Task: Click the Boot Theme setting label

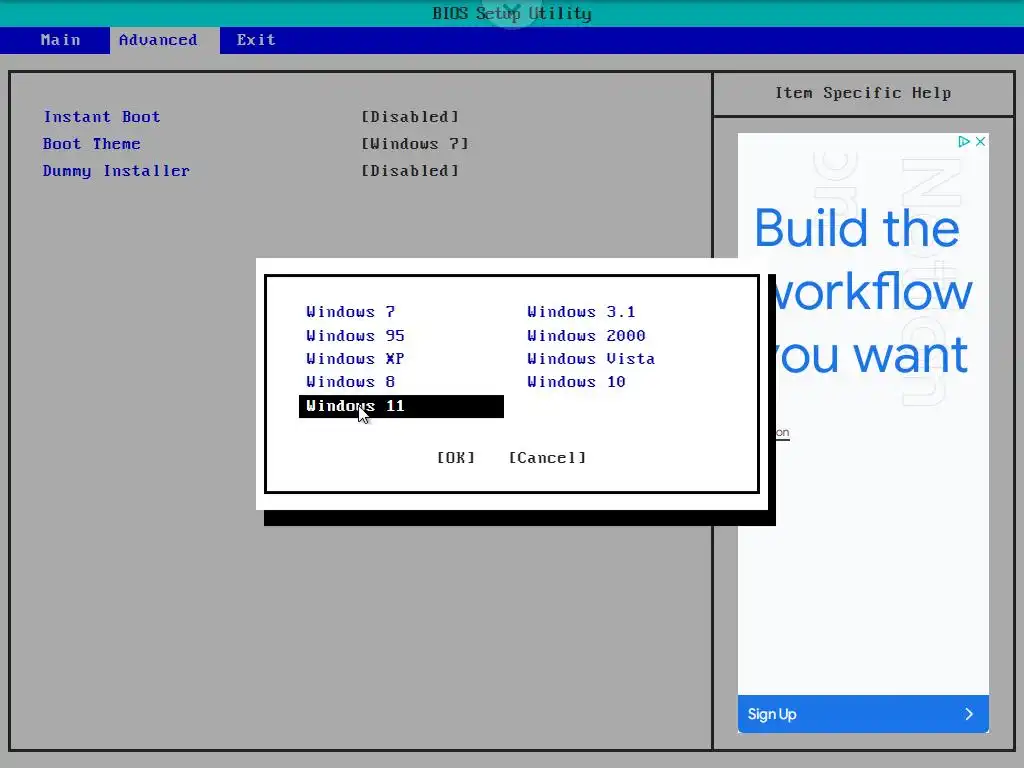Action: tap(91, 144)
